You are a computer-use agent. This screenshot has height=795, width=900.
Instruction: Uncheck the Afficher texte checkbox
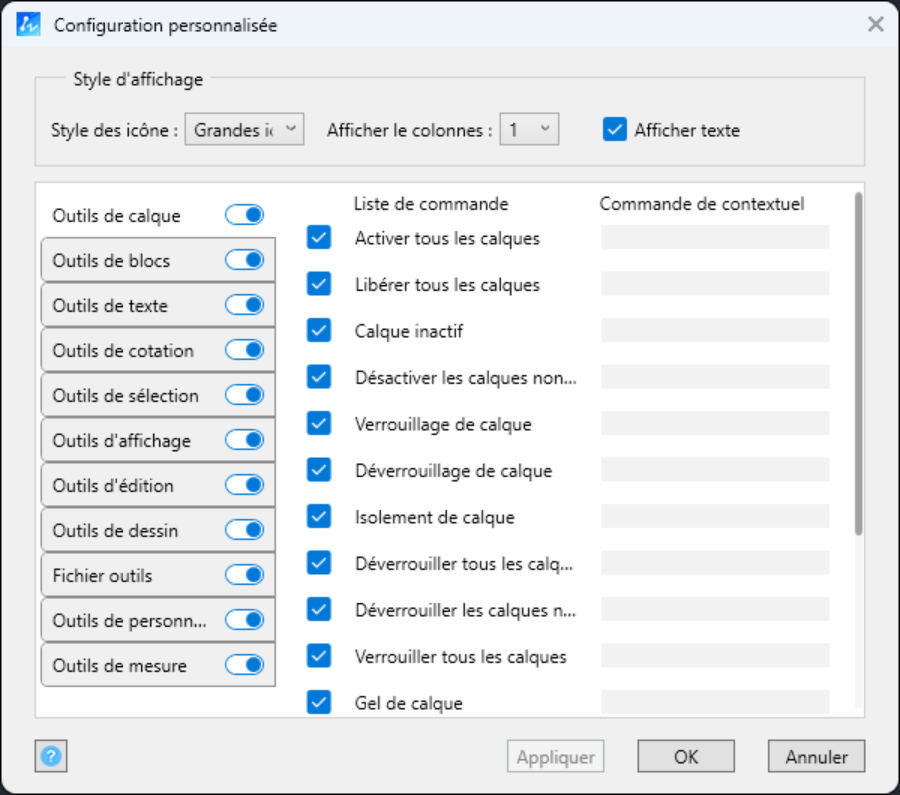click(615, 130)
